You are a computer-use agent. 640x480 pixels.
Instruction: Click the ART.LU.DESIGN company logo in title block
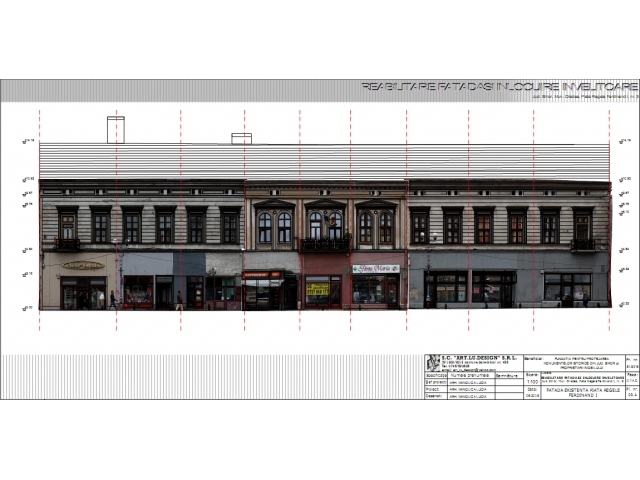(x=432, y=362)
